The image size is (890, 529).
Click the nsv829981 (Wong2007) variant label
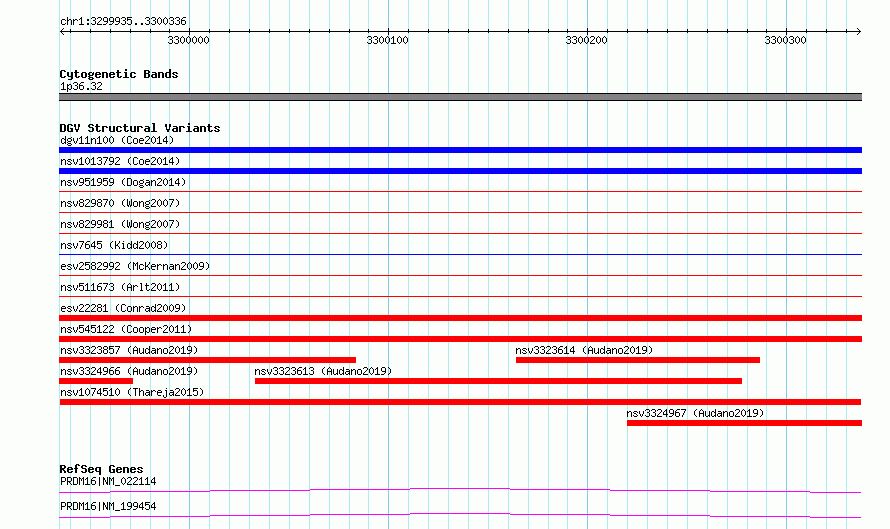[120, 224]
